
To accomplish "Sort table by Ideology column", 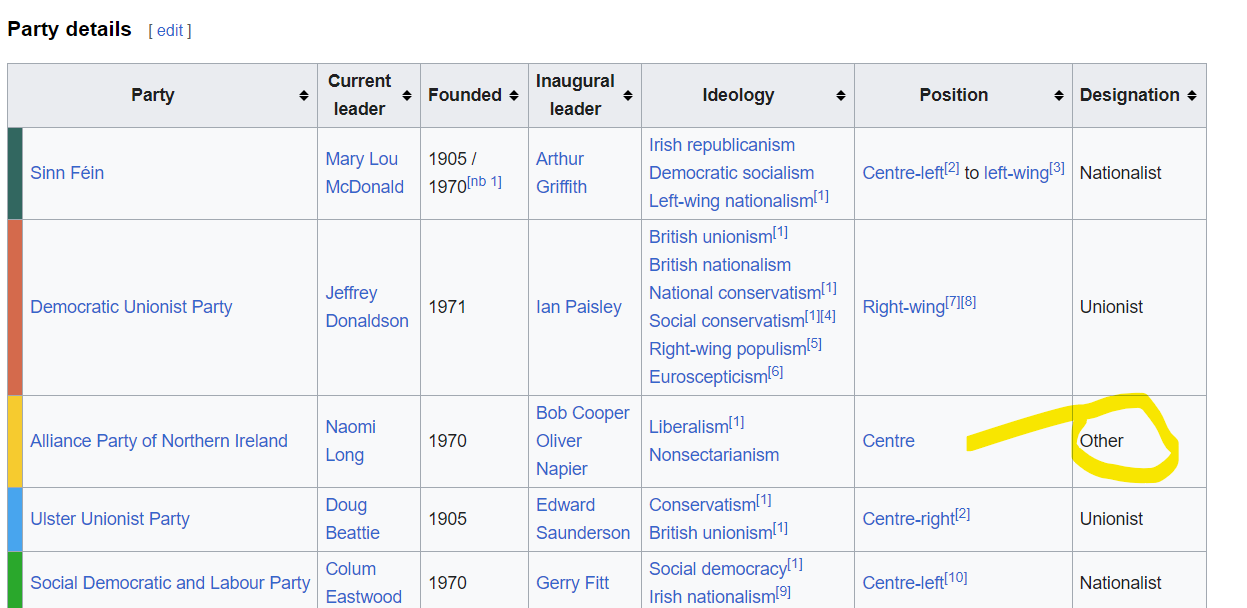I will 840,96.
